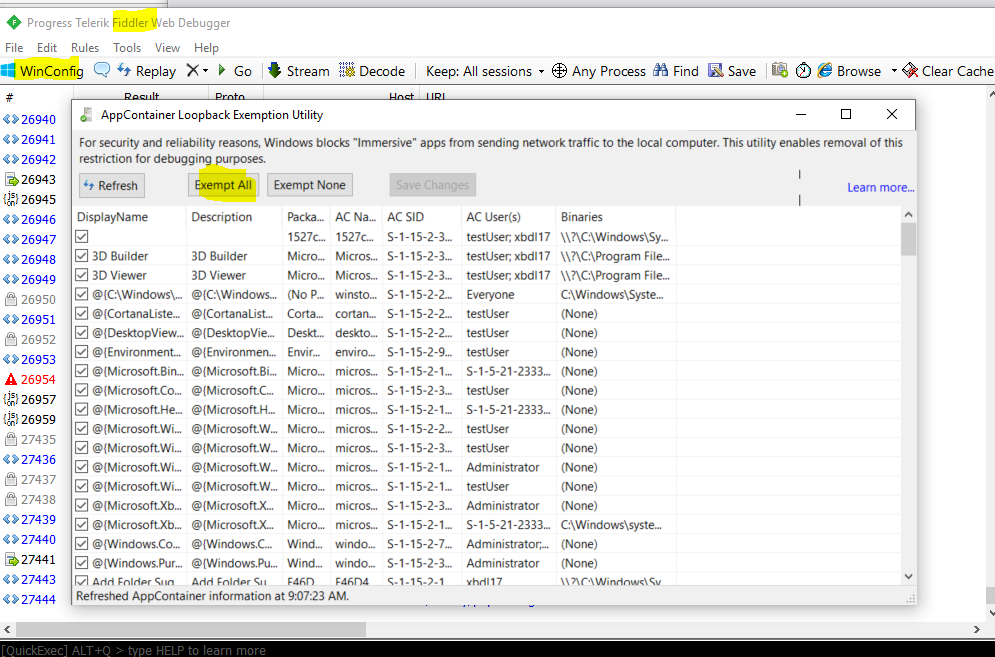
Task: Open the Rules menu
Action: [x=85, y=47]
